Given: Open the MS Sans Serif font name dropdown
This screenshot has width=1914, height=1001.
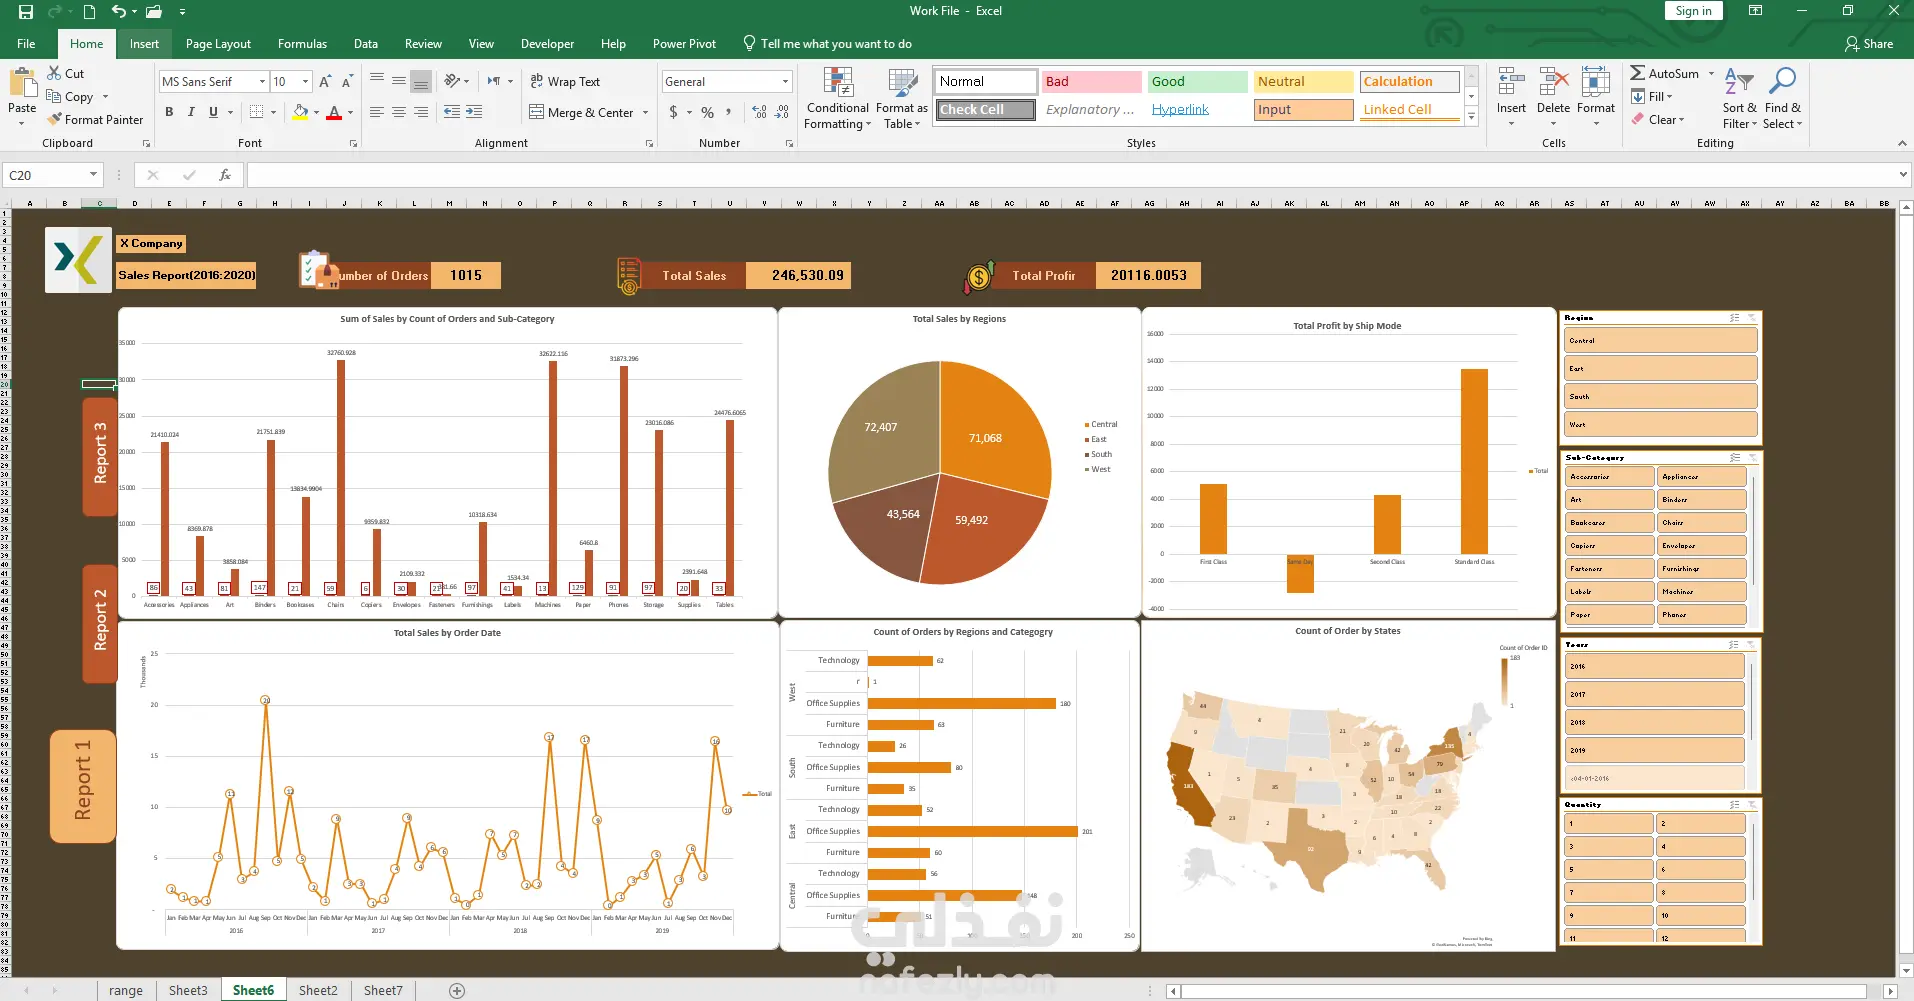Looking at the screenshot, I should (263, 82).
